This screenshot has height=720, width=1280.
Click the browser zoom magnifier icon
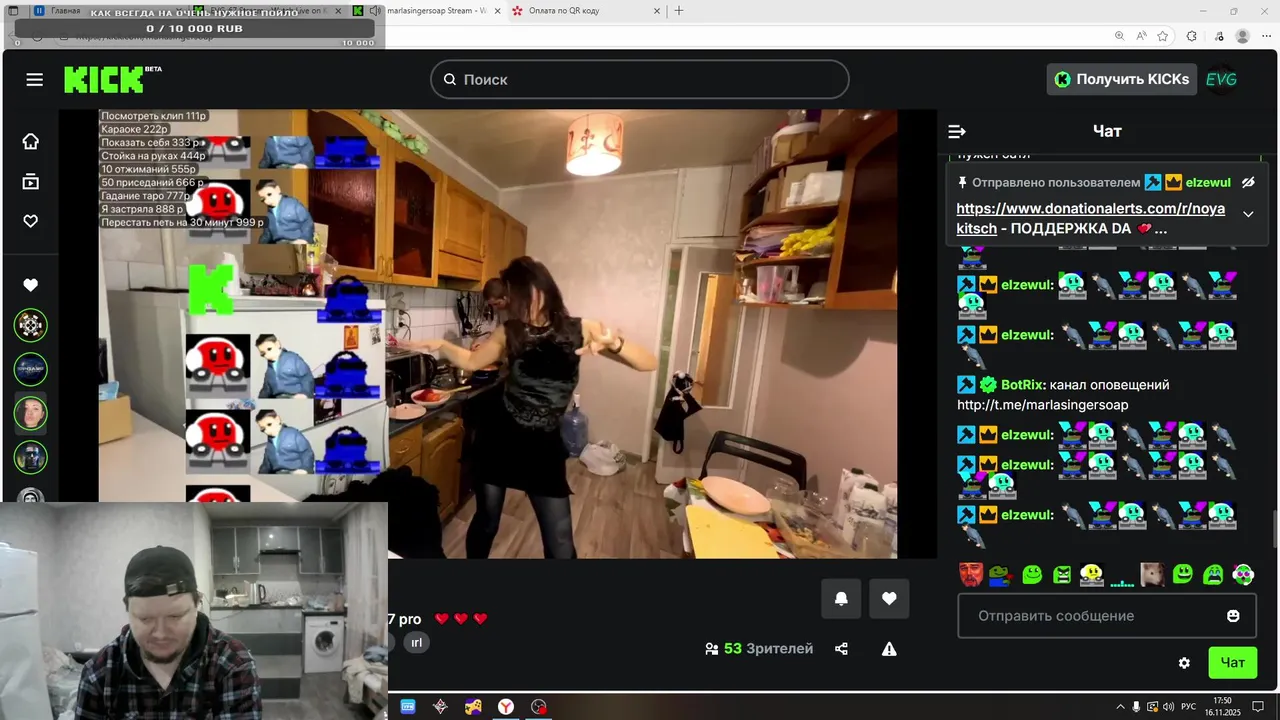coord(1119,36)
